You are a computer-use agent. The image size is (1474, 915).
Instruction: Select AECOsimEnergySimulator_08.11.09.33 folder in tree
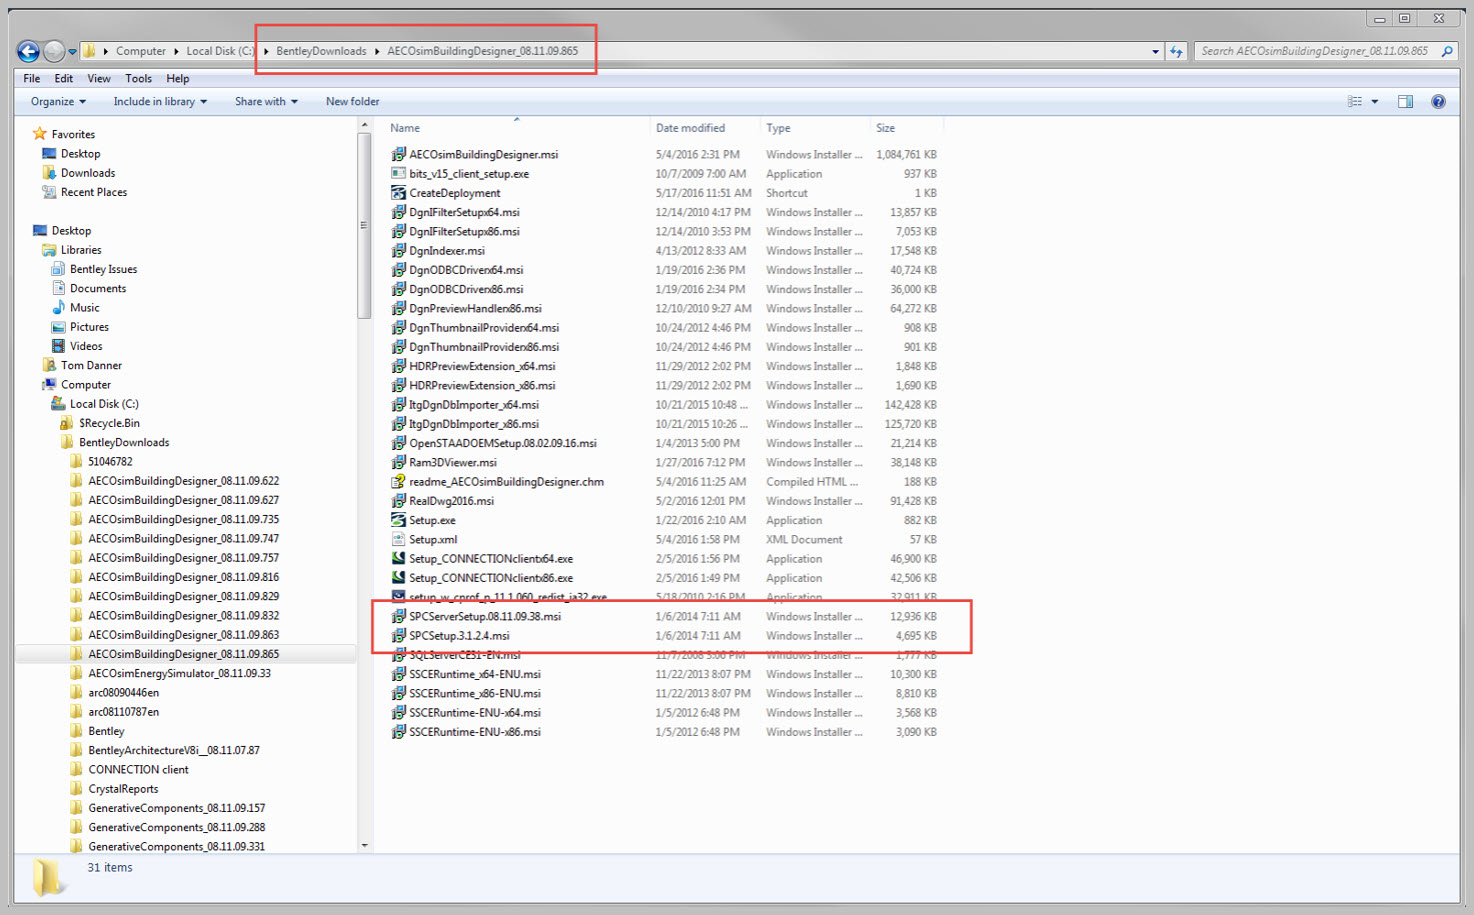tap(179, 673)
